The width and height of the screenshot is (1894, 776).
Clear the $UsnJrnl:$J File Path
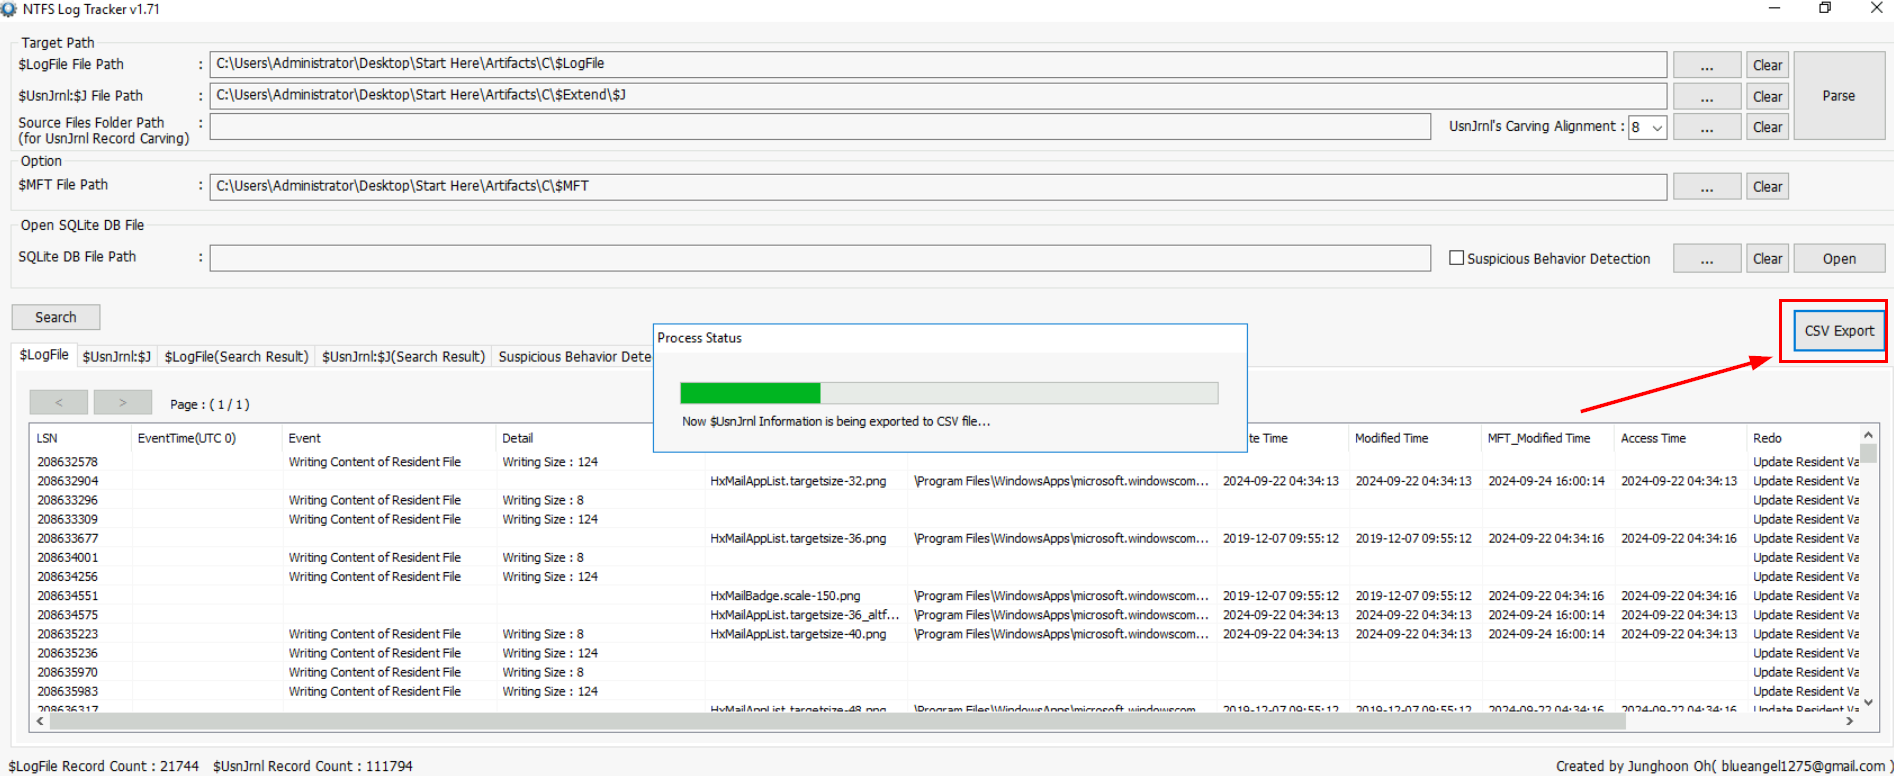pos(1768,97)
